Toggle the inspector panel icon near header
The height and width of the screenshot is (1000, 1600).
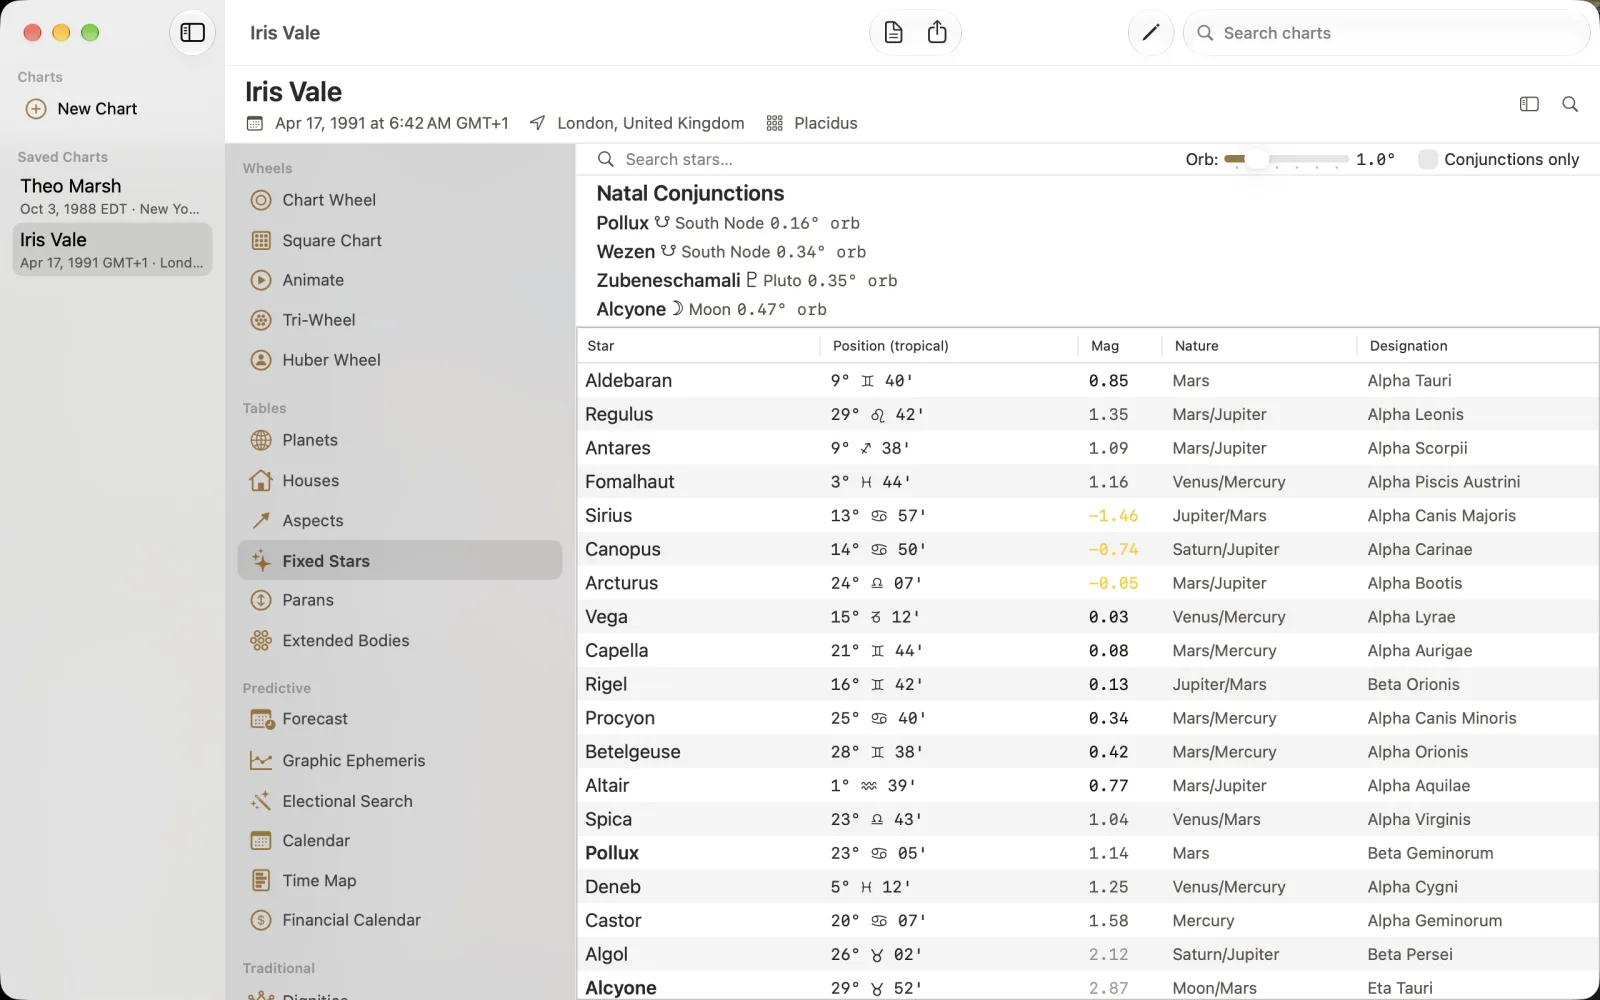pyautogui.click(x=1529, y=104)
